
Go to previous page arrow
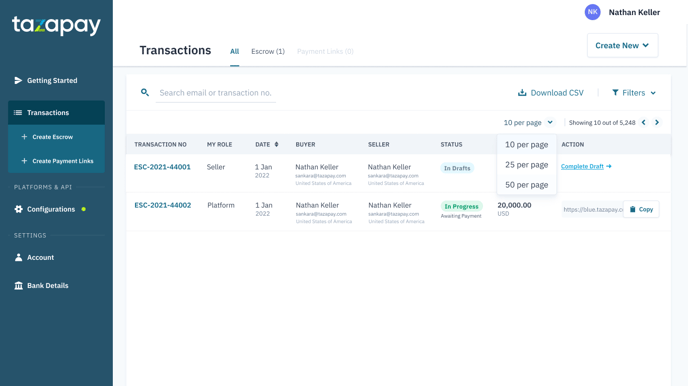click(x=644, y=122)
